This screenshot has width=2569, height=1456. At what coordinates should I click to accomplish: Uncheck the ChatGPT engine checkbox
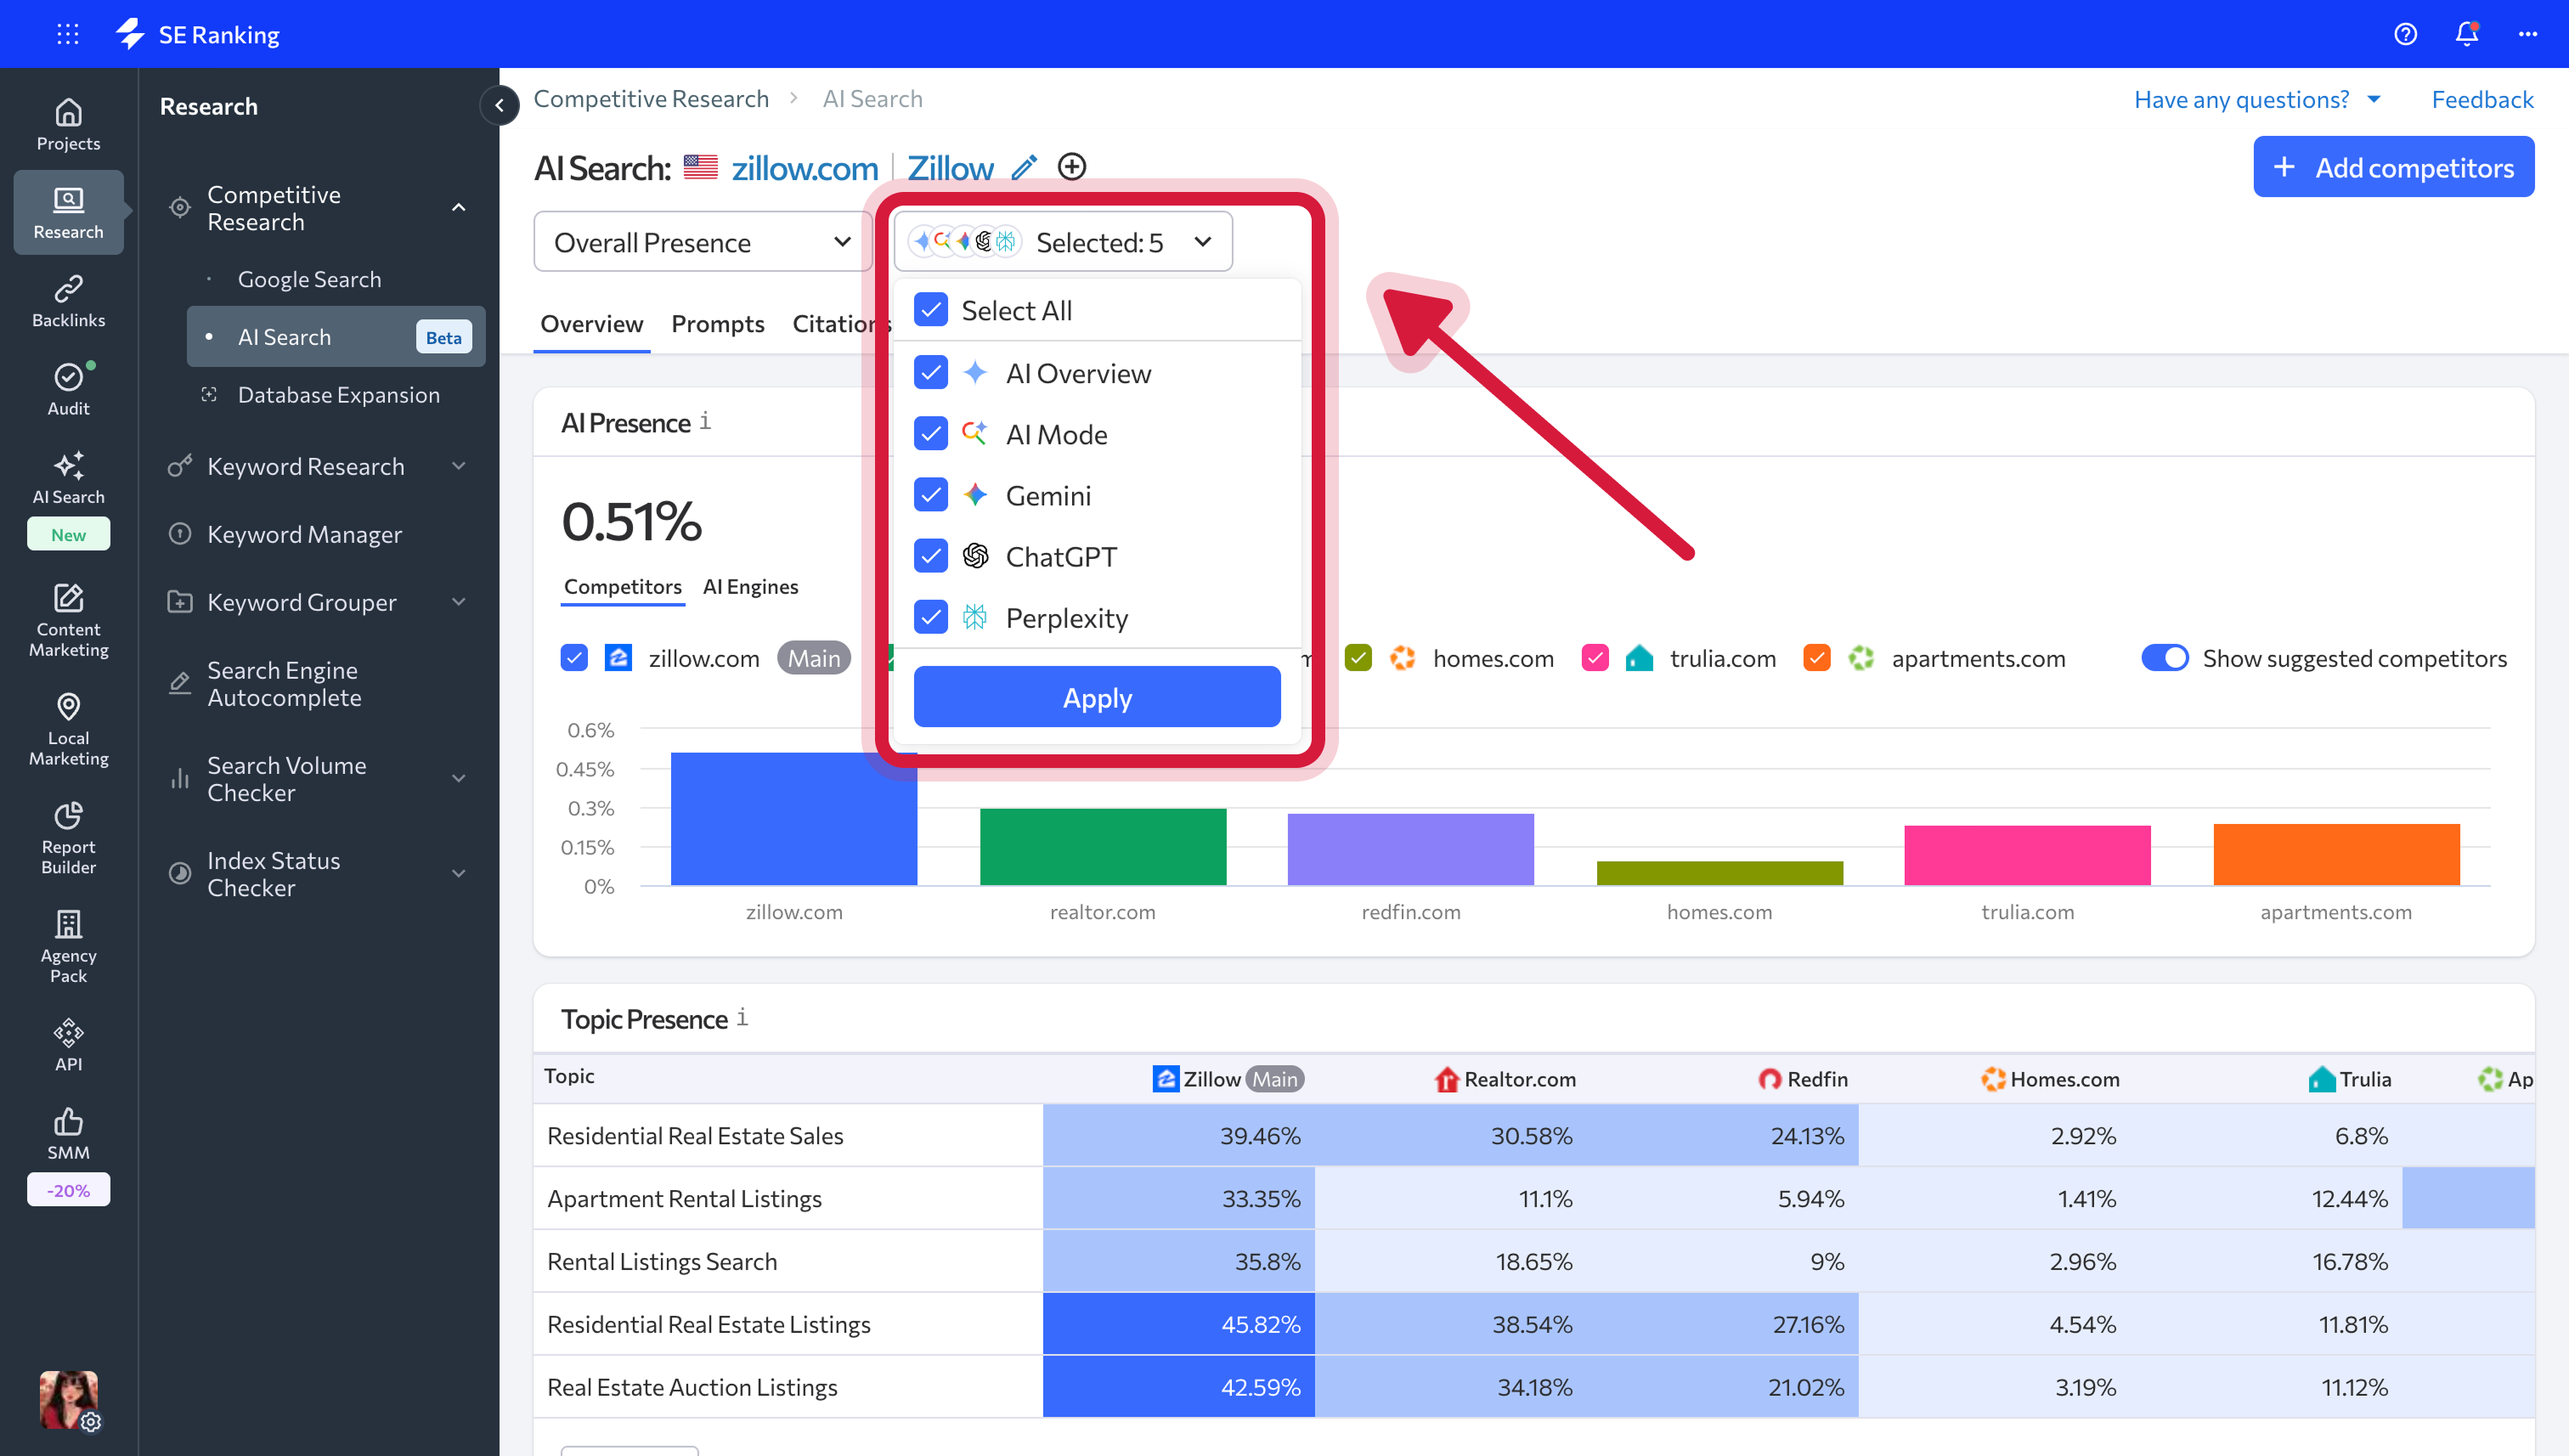pyautogui.click(x=930, y=556)
